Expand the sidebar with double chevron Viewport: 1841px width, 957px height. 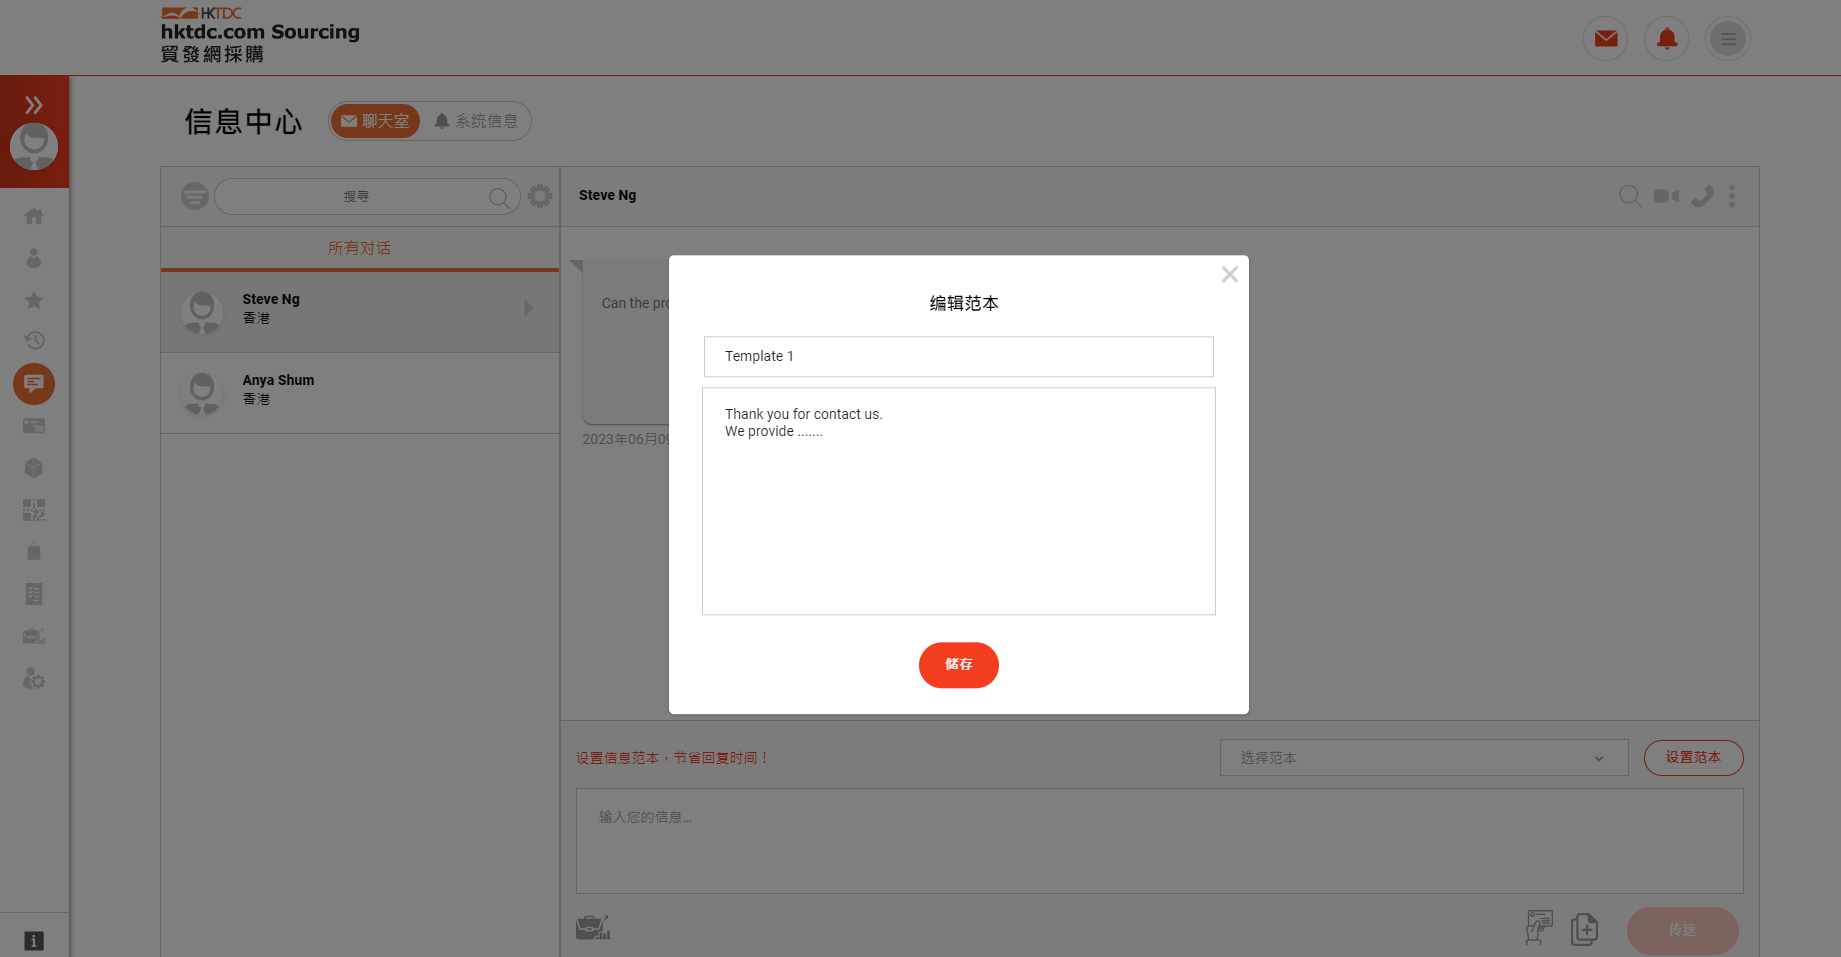tap(34, 104)
